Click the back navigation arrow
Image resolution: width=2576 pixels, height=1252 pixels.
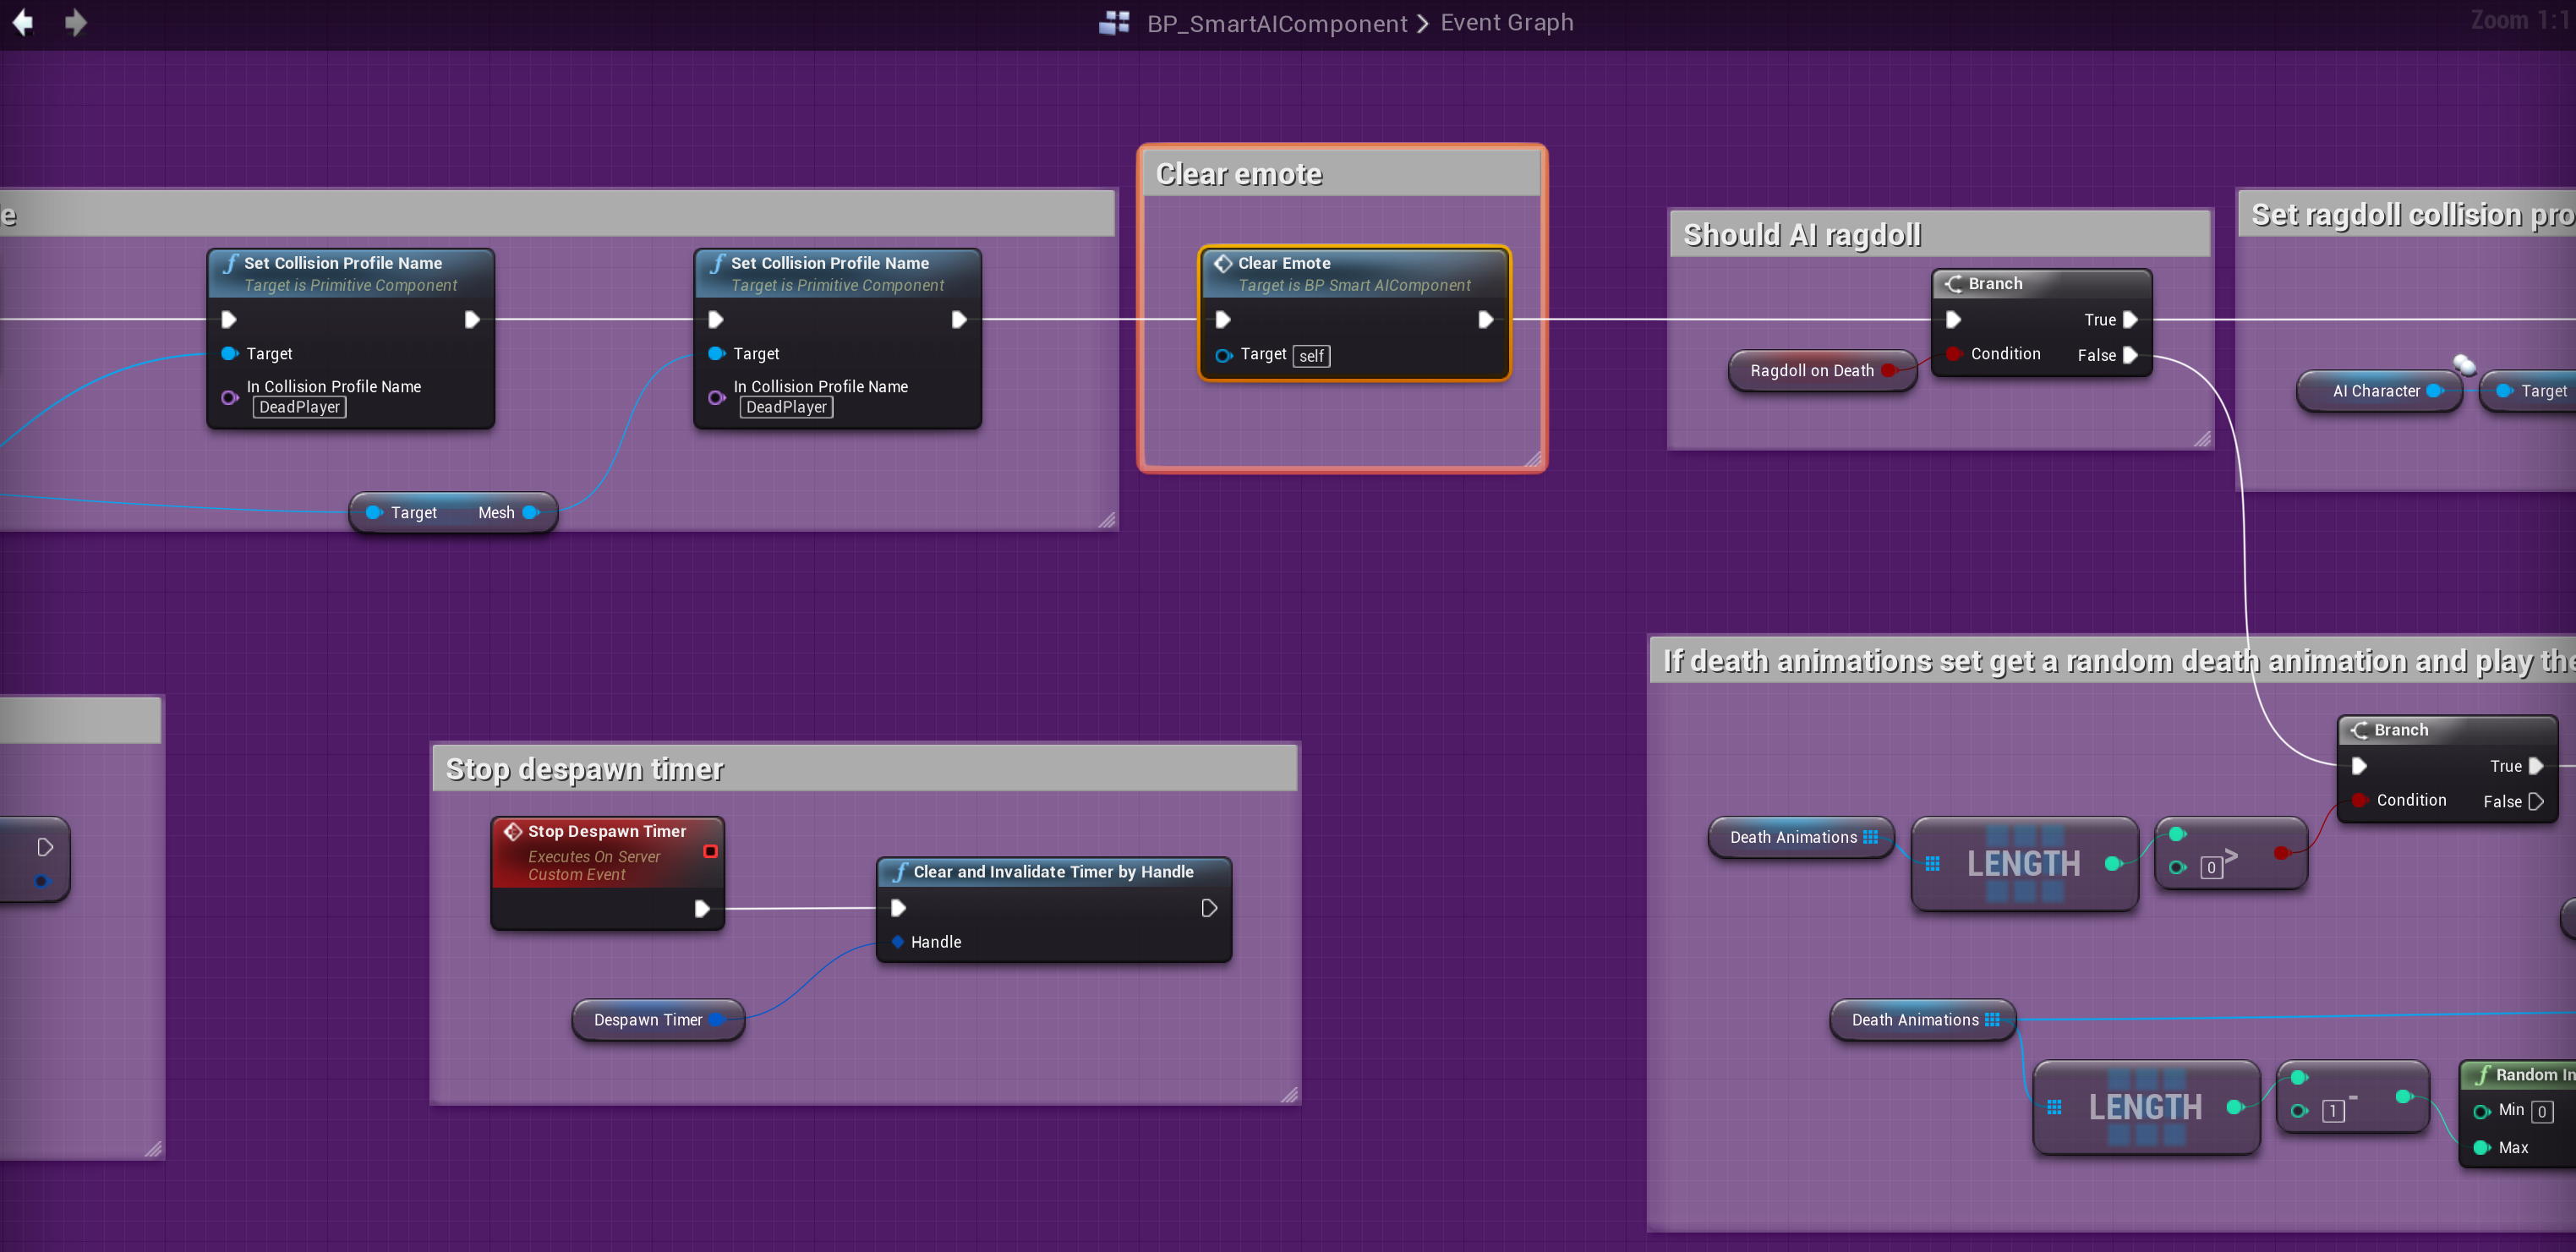point(22,22)
